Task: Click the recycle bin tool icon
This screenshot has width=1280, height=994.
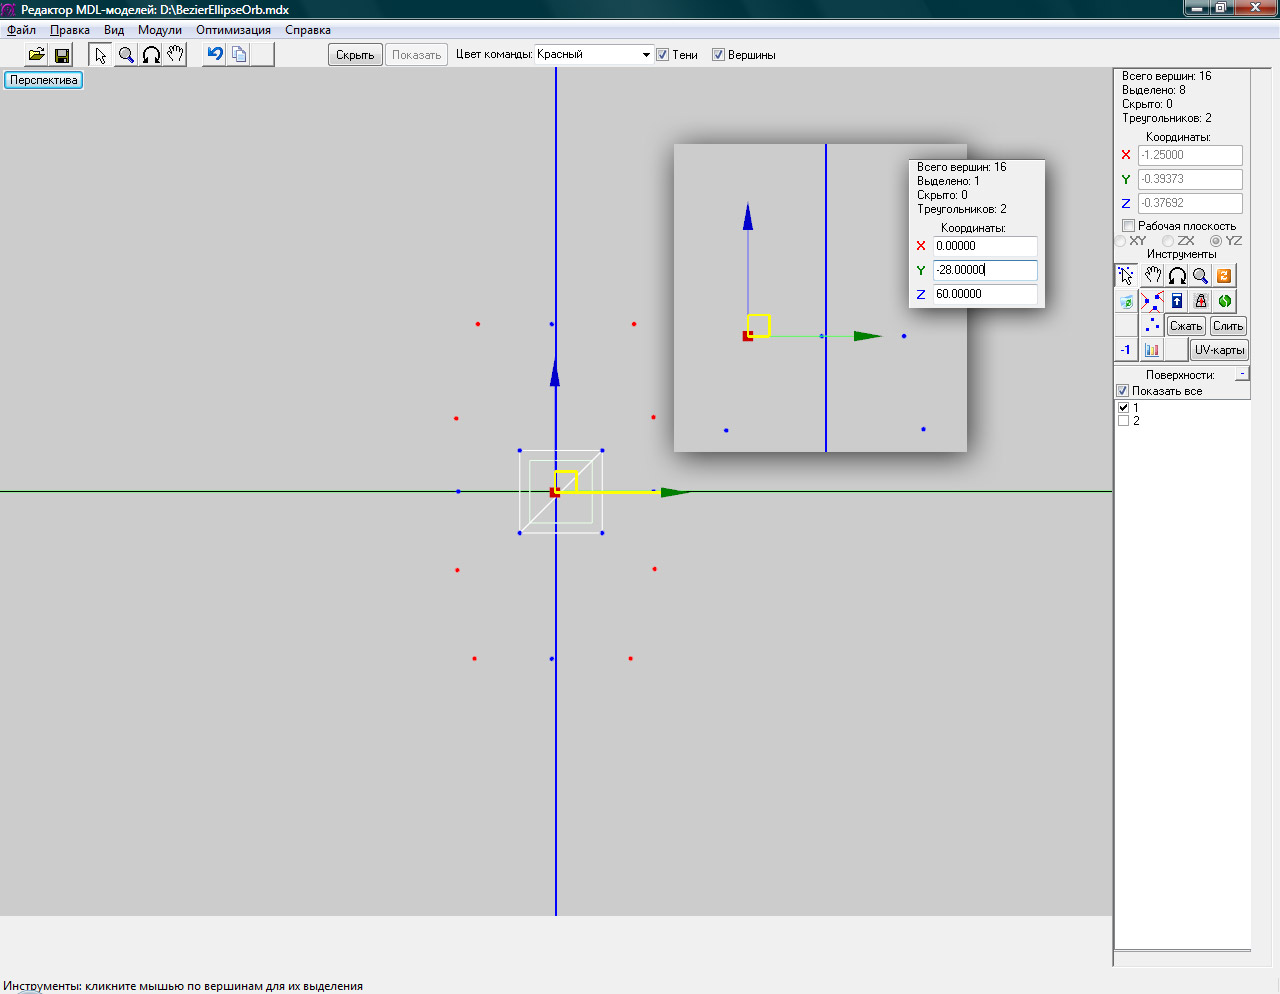Action: [1127, 301]
